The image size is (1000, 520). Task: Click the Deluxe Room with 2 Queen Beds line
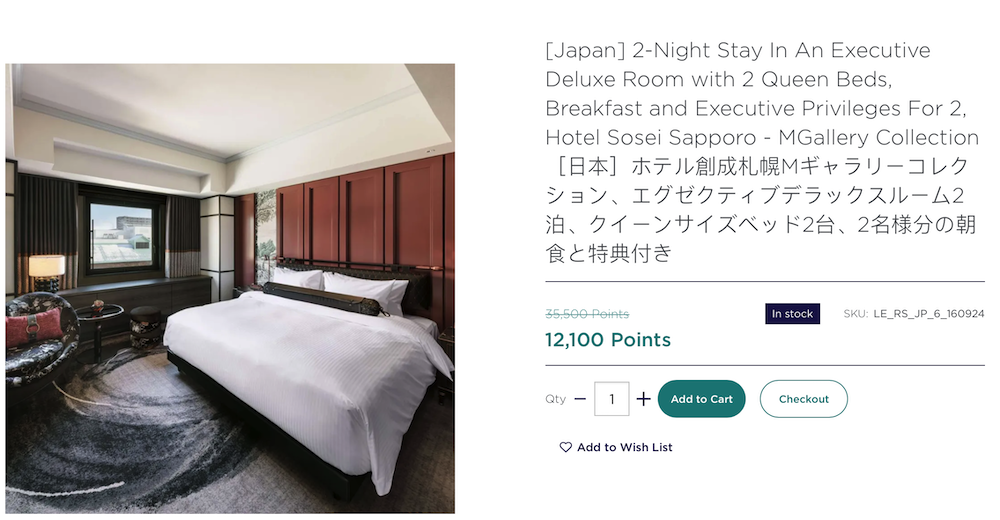pos(719,80)
